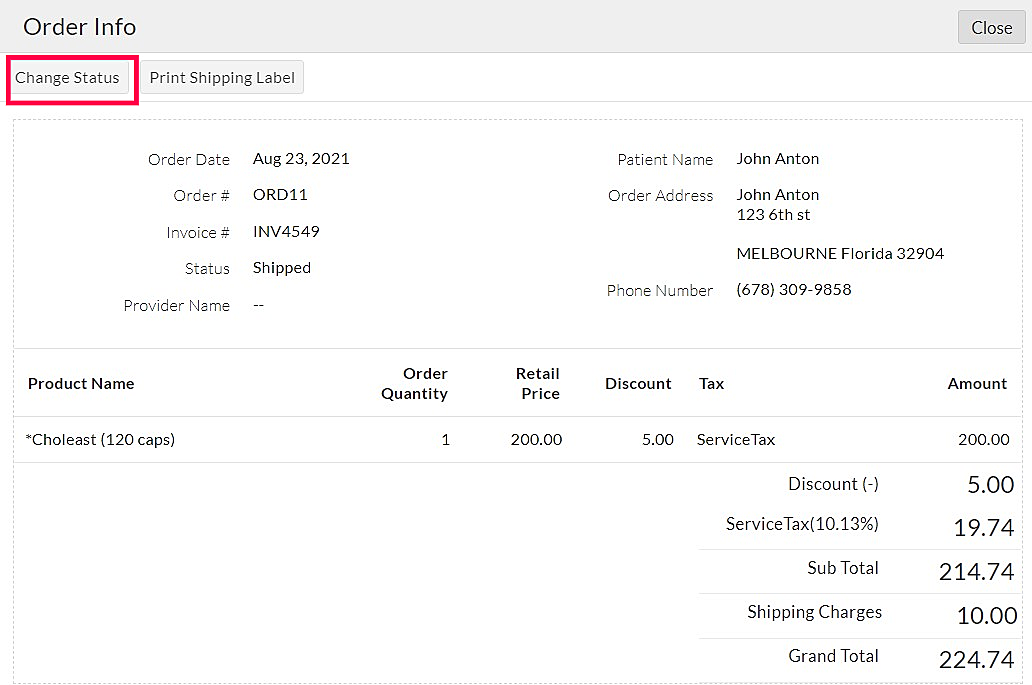Click the patient name John Anton
1032x685 pixels.
777,159
